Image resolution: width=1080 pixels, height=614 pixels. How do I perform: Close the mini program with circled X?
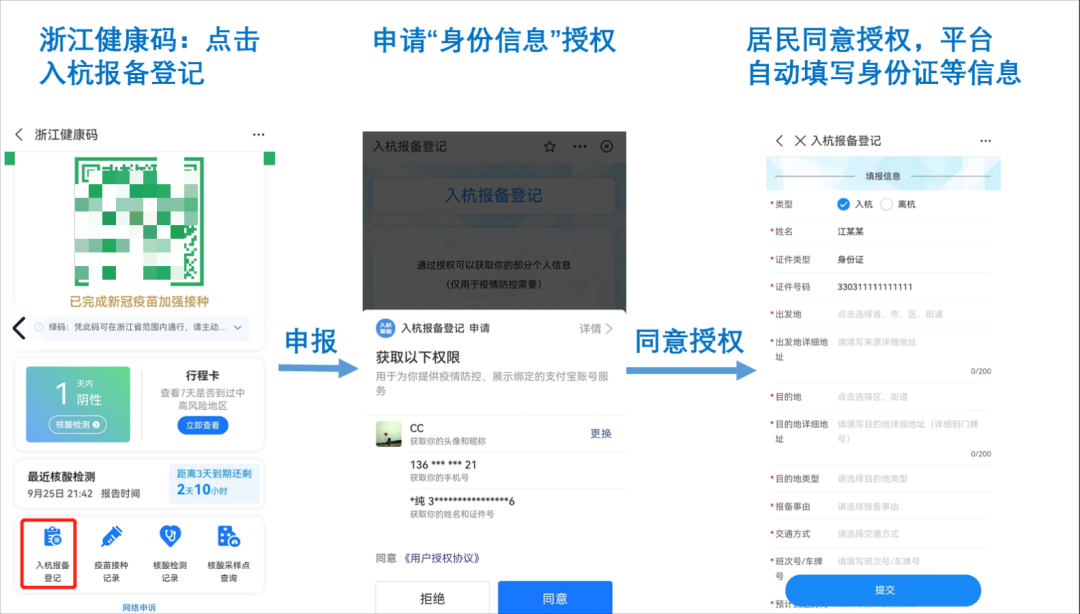click(x=606, y=146)
